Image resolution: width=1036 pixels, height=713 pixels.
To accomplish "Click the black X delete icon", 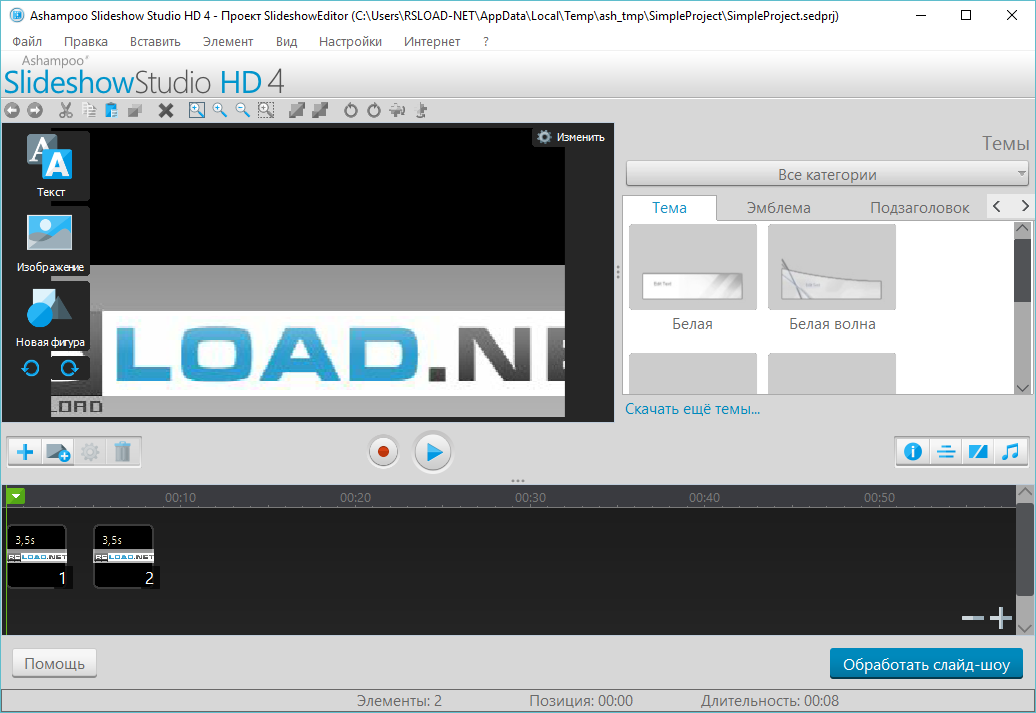I will coord(166,110).
